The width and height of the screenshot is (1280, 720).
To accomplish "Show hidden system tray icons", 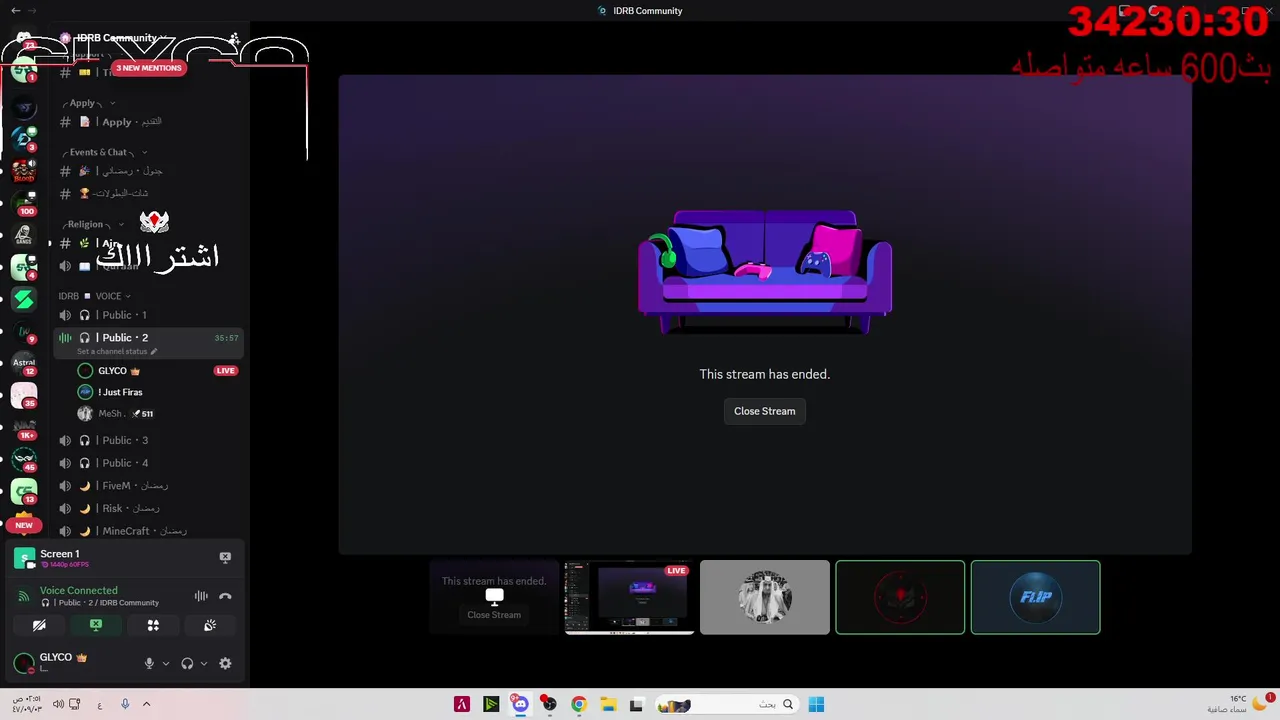I will tap(146, 704).
